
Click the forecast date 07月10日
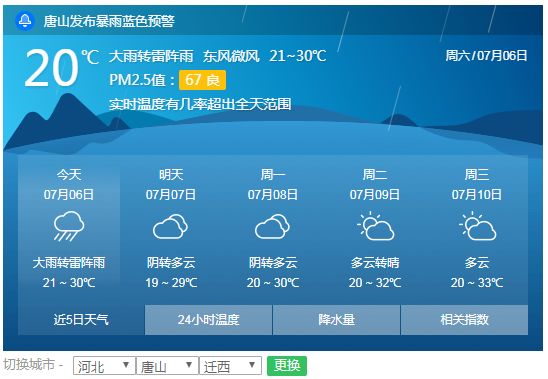[477, 194]
